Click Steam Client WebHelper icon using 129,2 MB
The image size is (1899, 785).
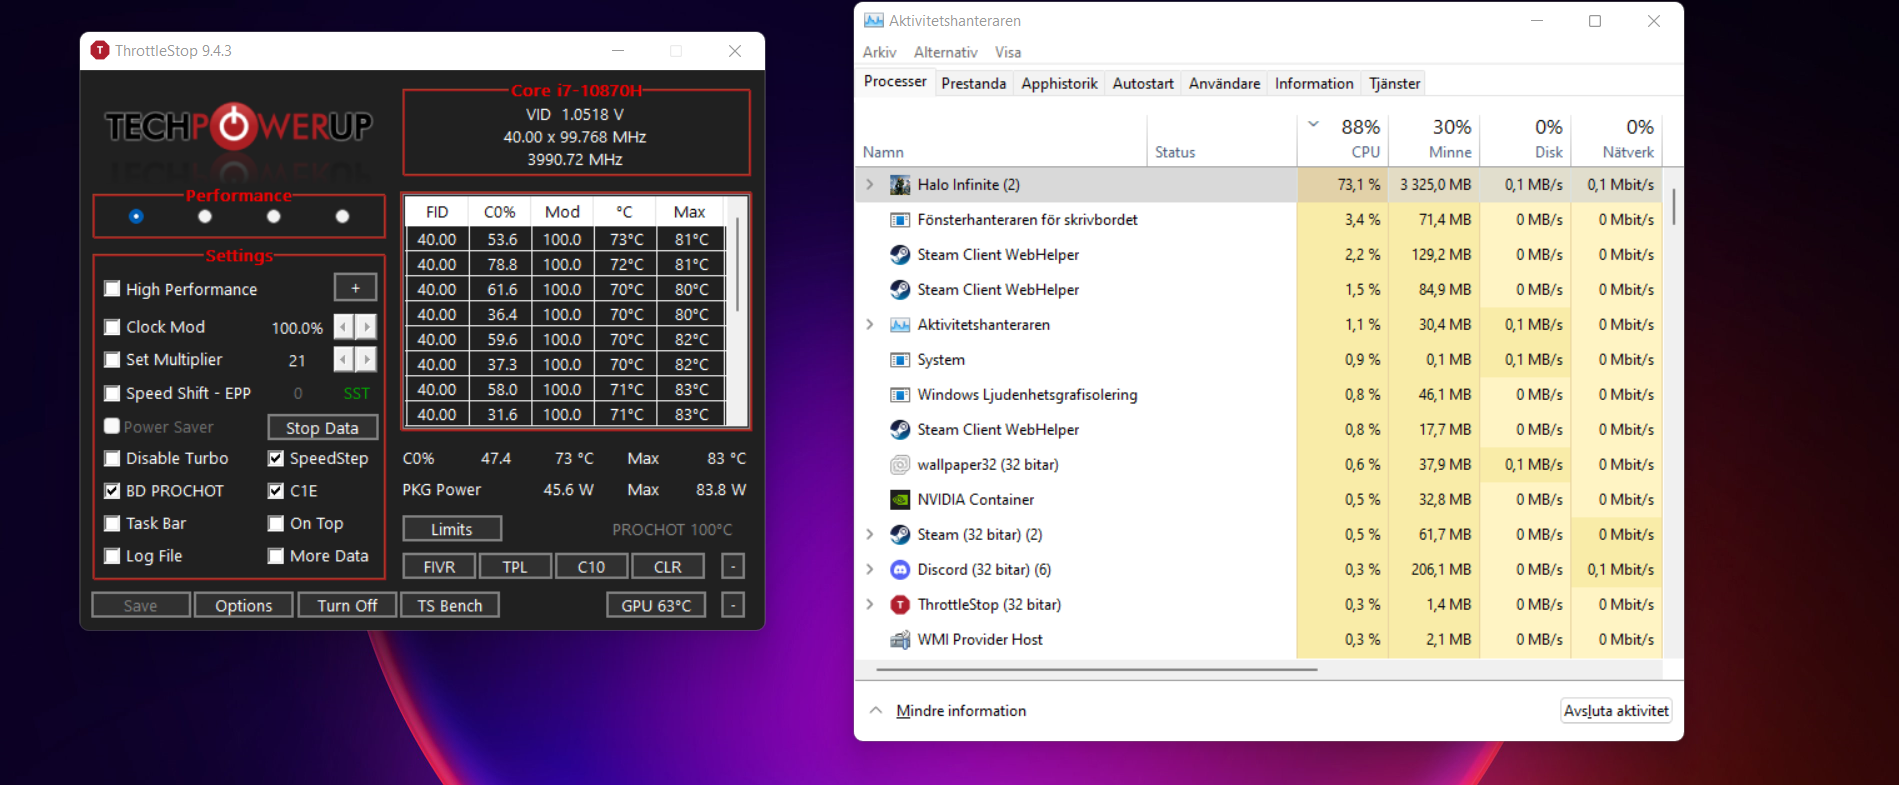click(x=900, y=255)
